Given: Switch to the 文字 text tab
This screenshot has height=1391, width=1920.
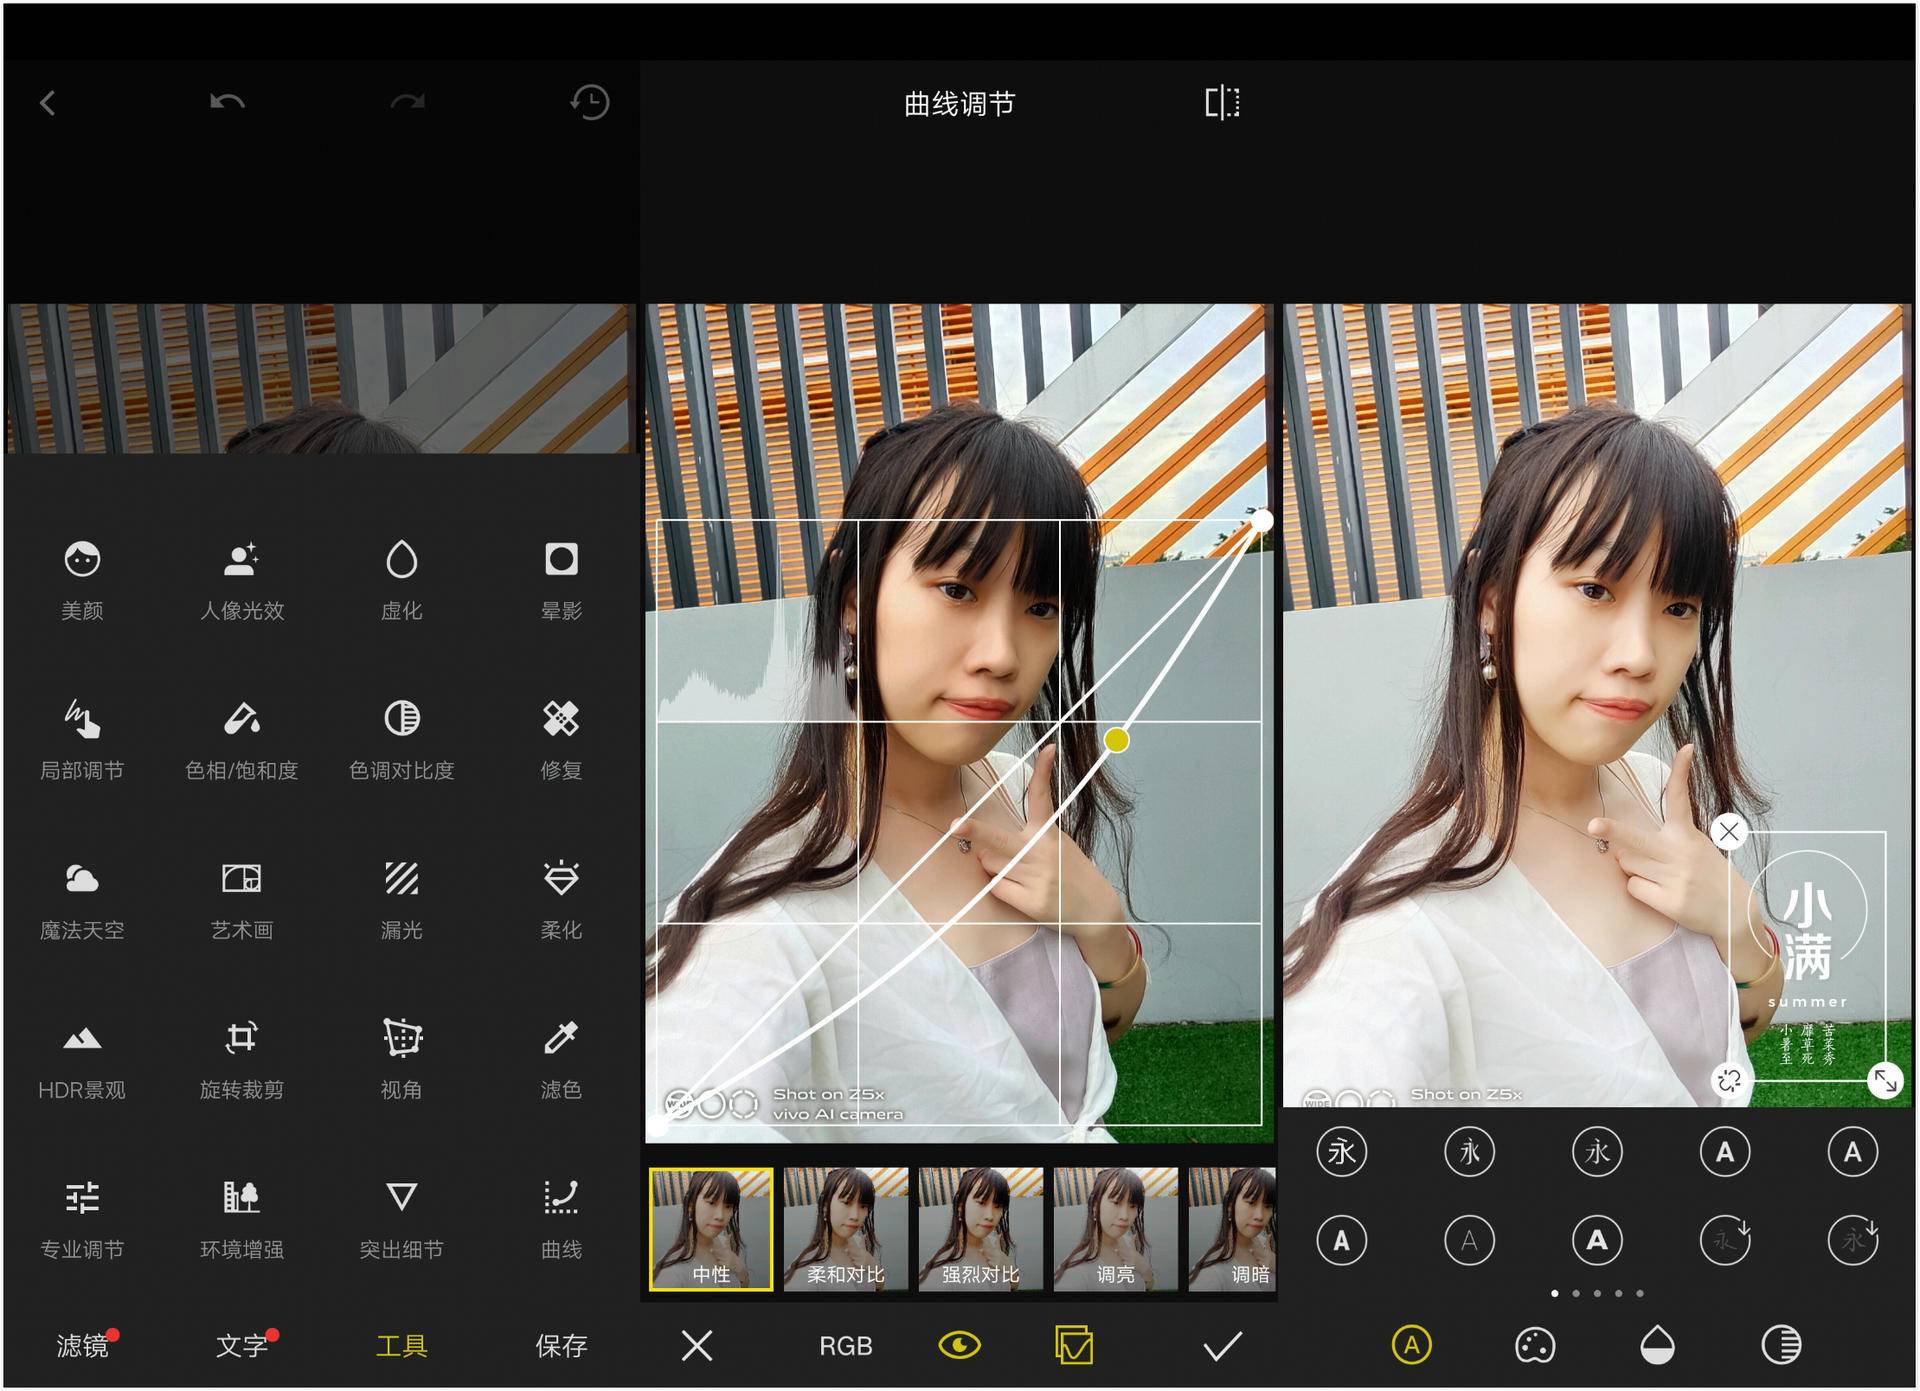Looking at the screenshot, I should click(240, 1346).
